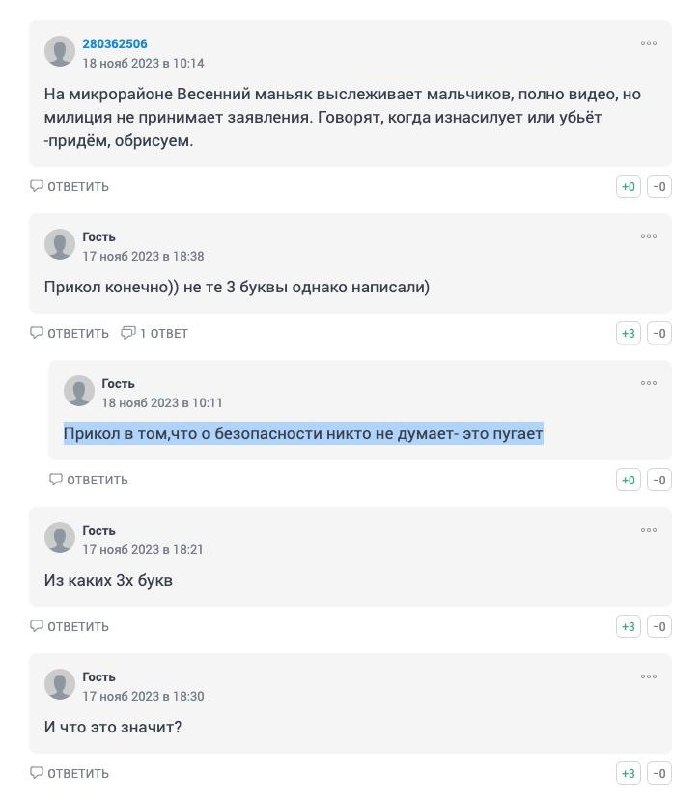Downvote the 'Из каких 3х букв' comment
The height and width of the screenshot is (800, 700).
tap(659, 627)
